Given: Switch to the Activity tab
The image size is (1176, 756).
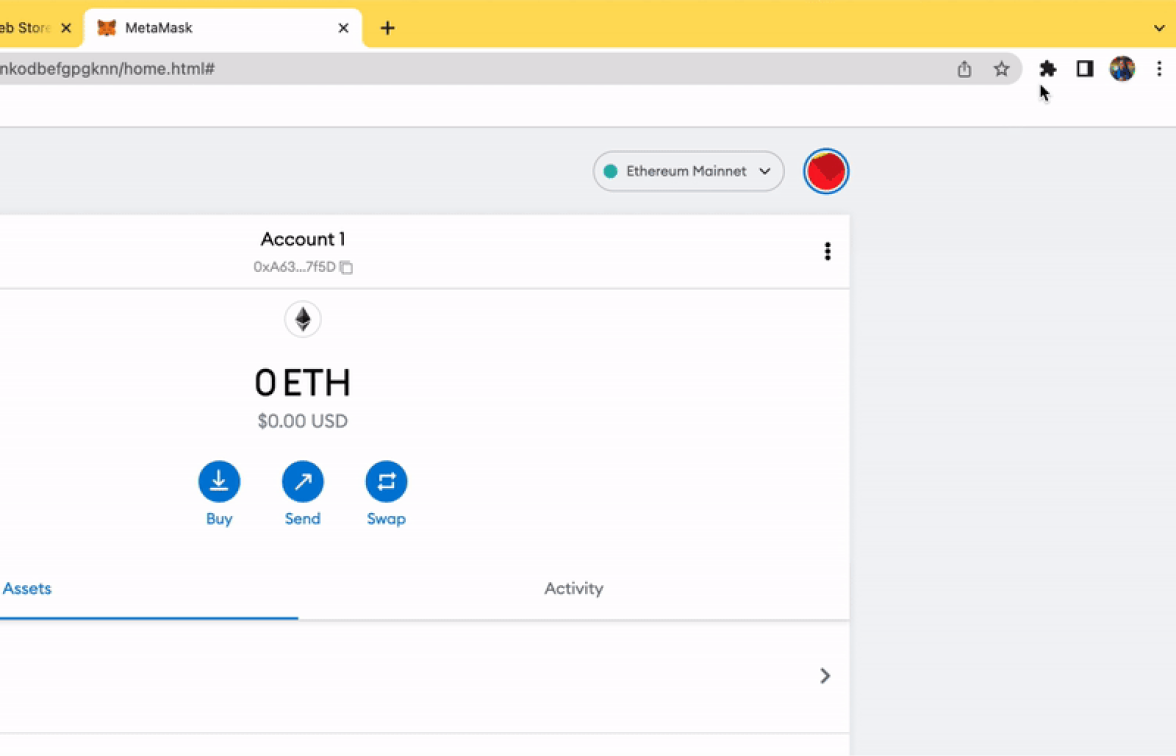Looking at the screenshot, I should pos(574,589).
